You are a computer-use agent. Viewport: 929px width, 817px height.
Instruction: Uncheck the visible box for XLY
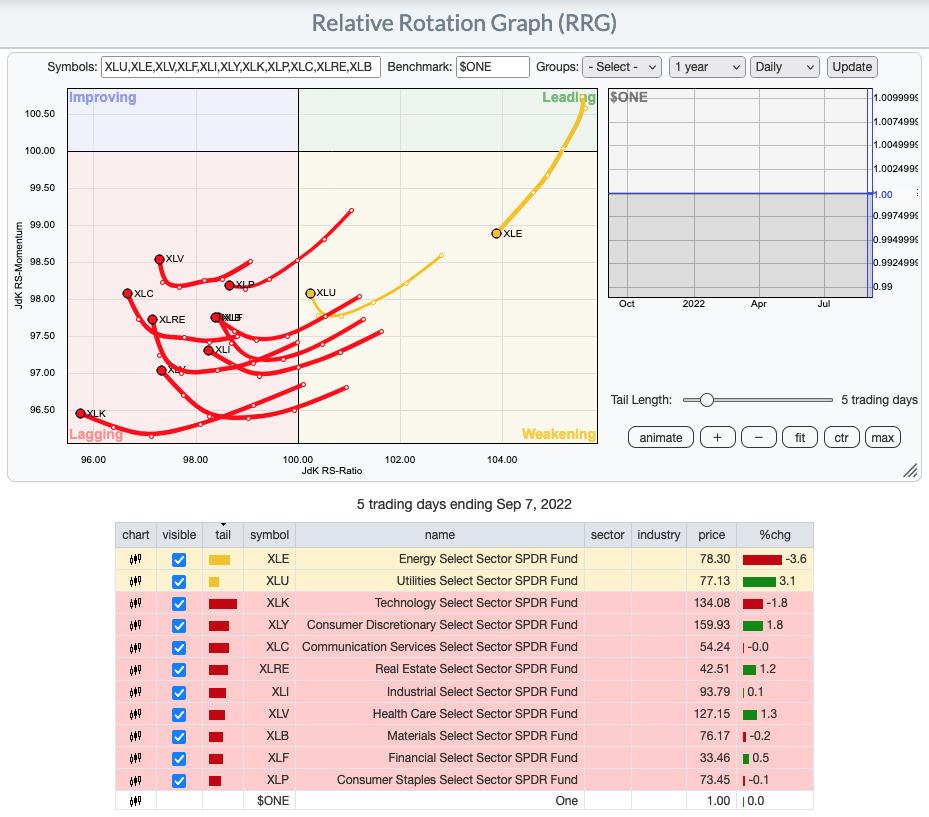(179, 626)
